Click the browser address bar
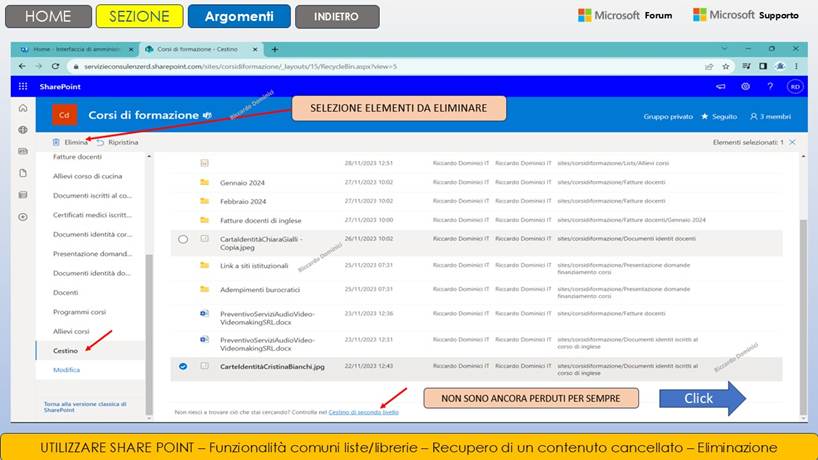The image size is (818, 460). coord(386,66)
